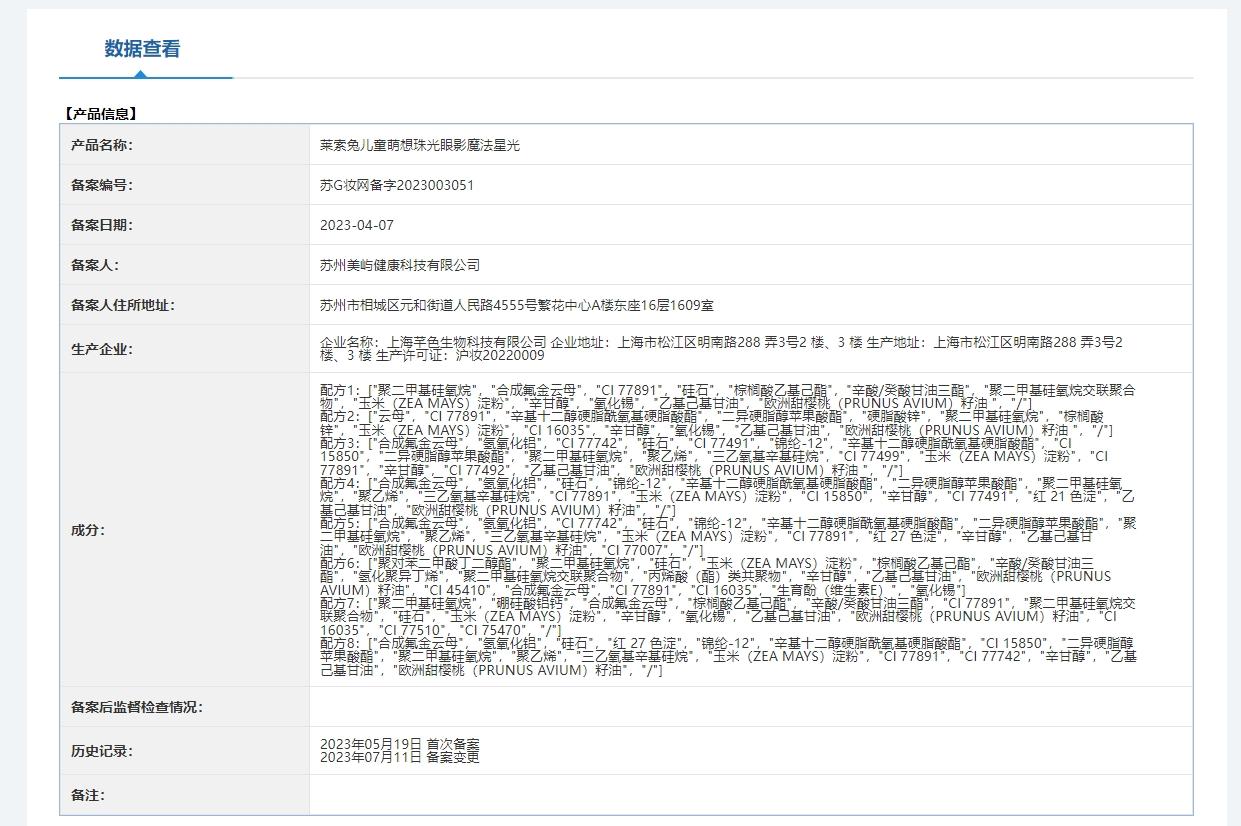Click the 备案日期 row label
1241x826 pixels.
(101, 225)
